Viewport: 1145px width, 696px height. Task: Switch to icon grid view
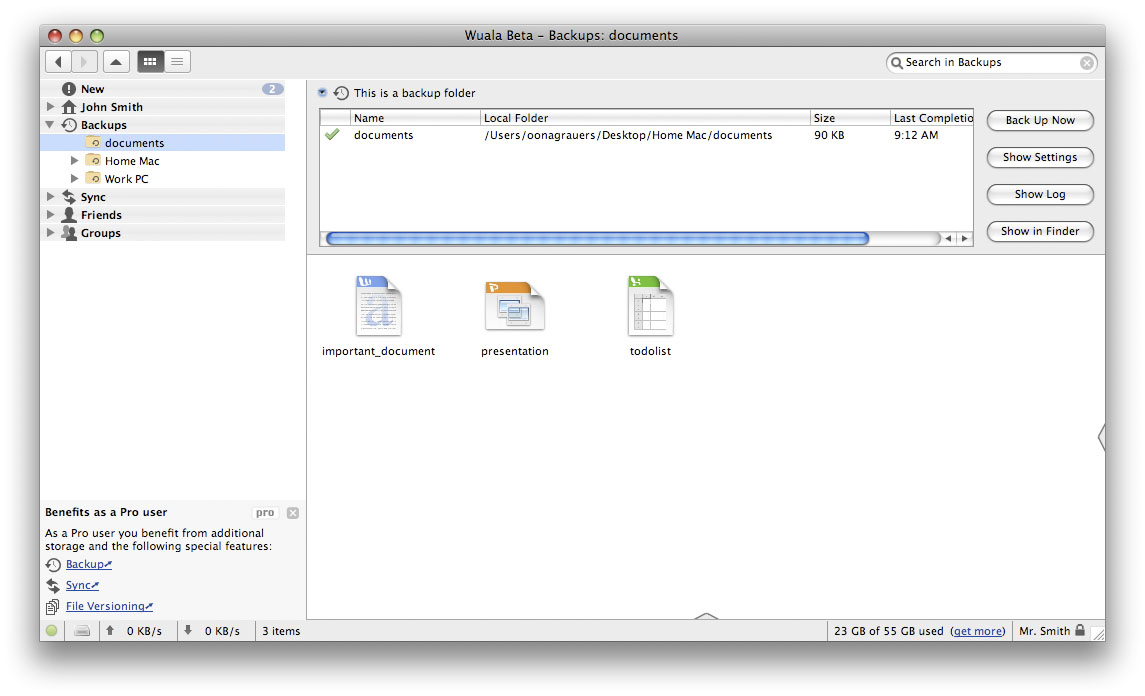150,62
